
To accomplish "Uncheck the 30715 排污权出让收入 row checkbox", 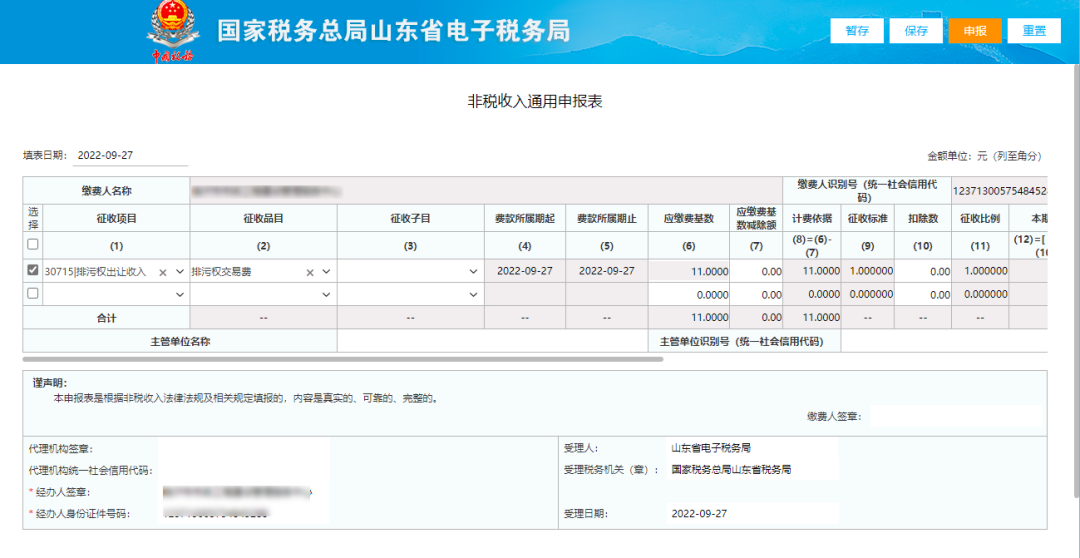I will coord(32,271).
